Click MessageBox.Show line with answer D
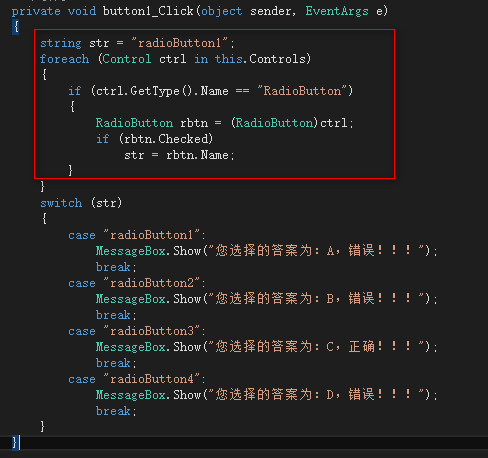The height and width of the screenshot is (458, 488). pos(267,395)
